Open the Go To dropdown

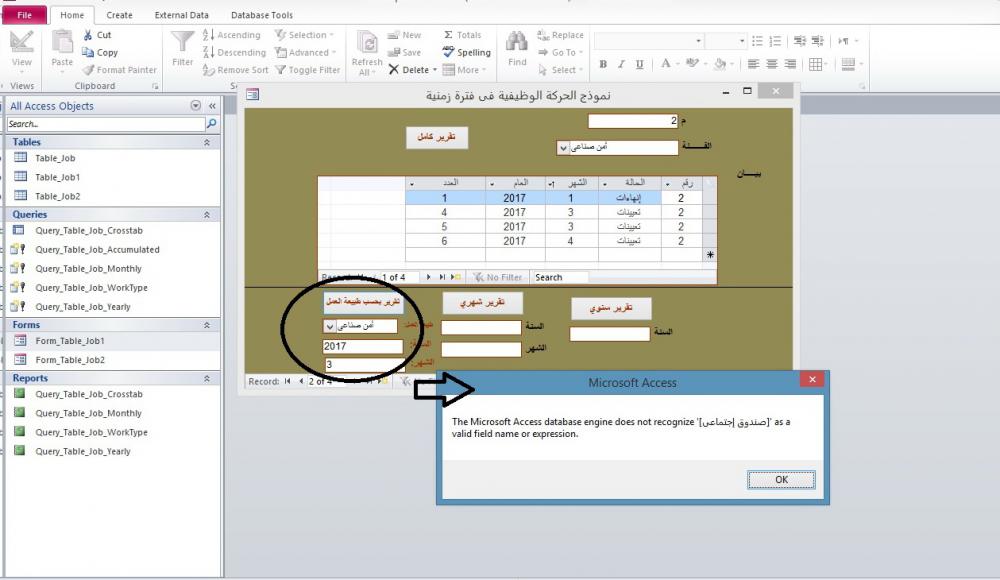pos(560,52)
